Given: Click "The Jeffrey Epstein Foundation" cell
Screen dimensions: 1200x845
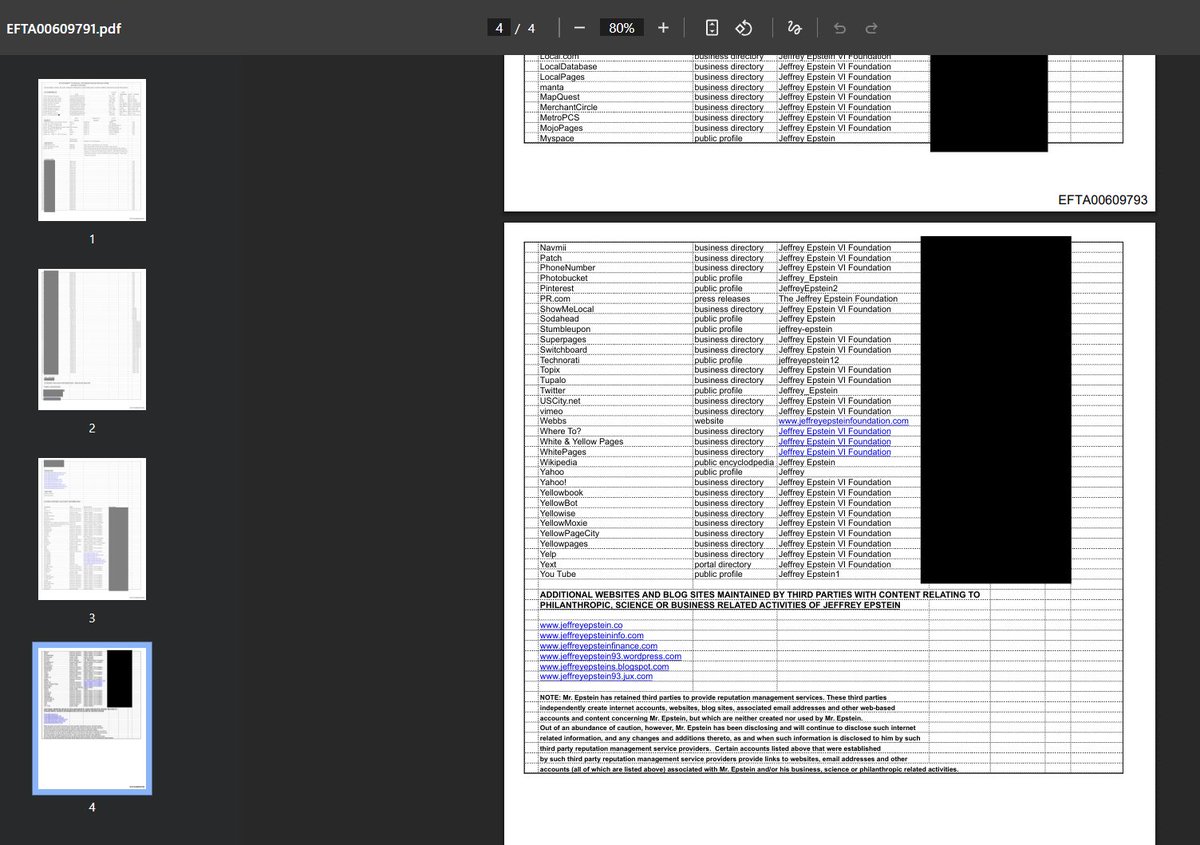Looking at the screenshot, I should [838, 298].
